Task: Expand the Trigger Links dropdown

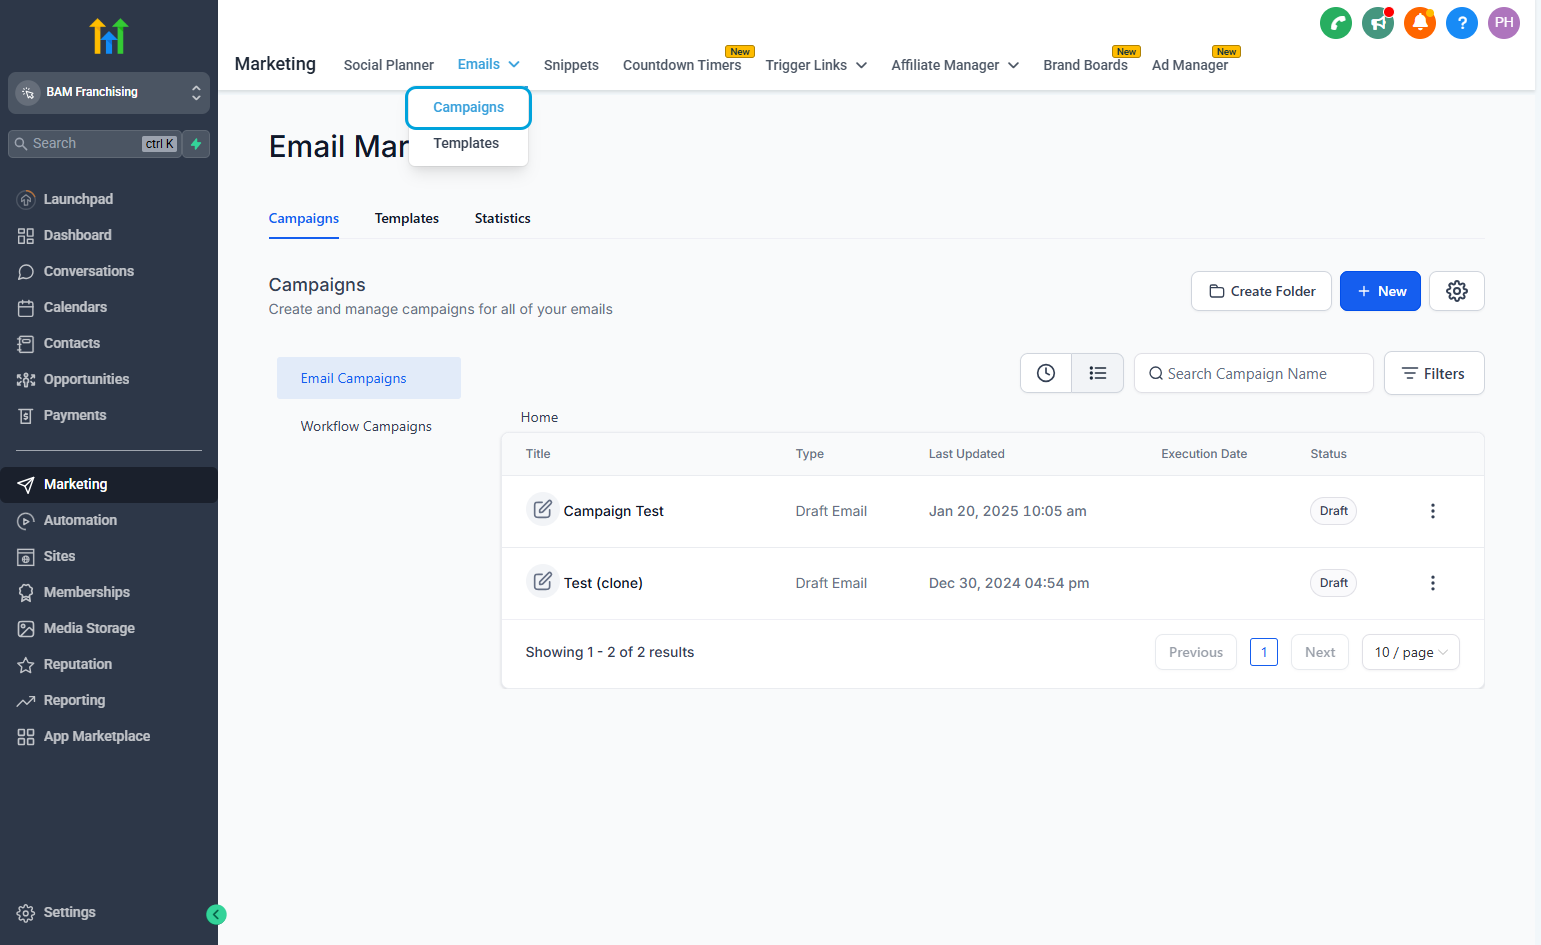Action: 816,65
